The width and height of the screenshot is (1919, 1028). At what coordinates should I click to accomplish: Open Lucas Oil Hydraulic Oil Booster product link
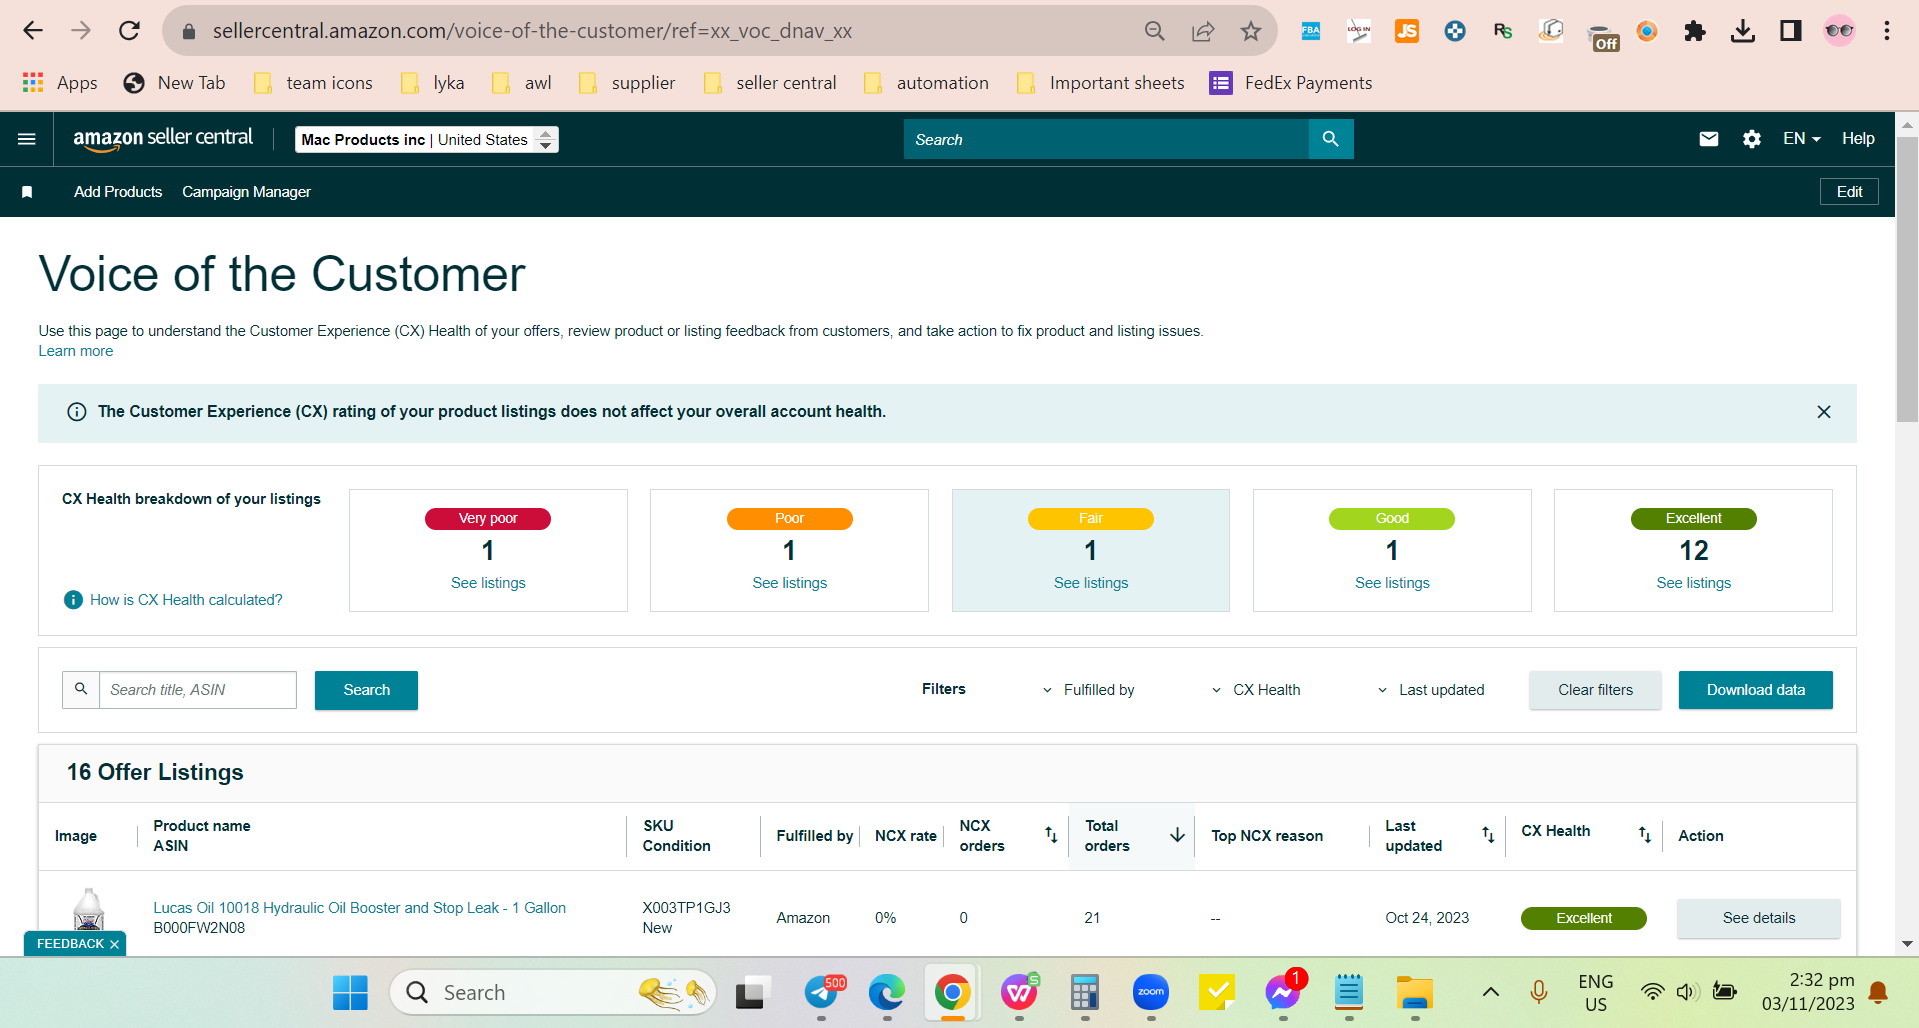click(x=359, y=908)
